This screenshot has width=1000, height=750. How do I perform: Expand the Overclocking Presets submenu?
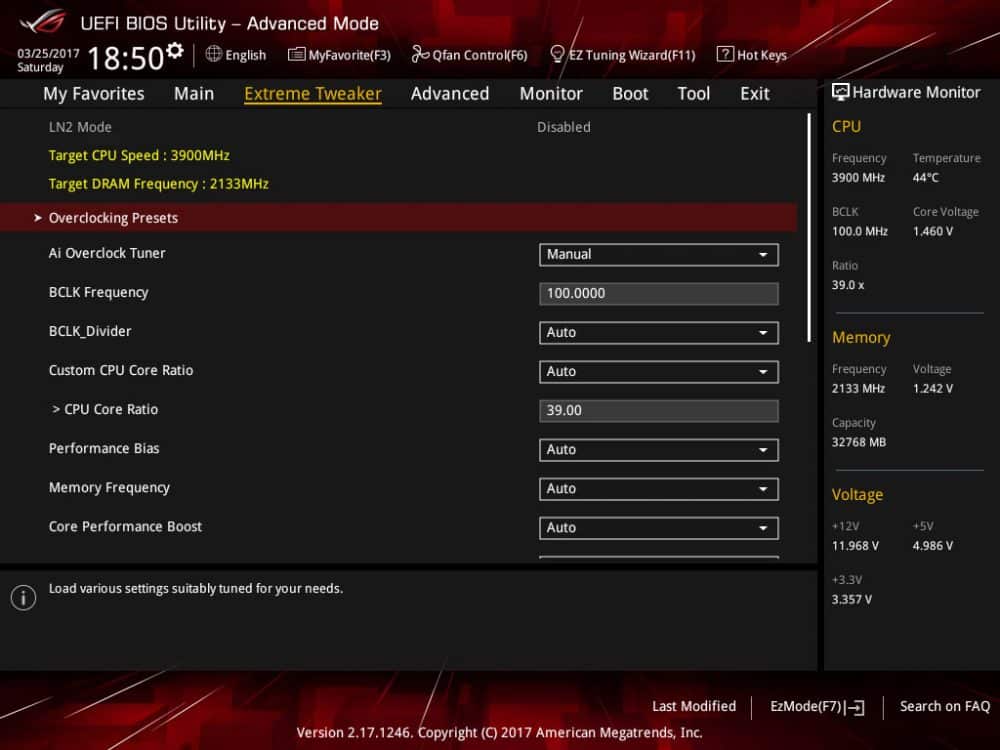pyautogui.click(x=399, y=217)
